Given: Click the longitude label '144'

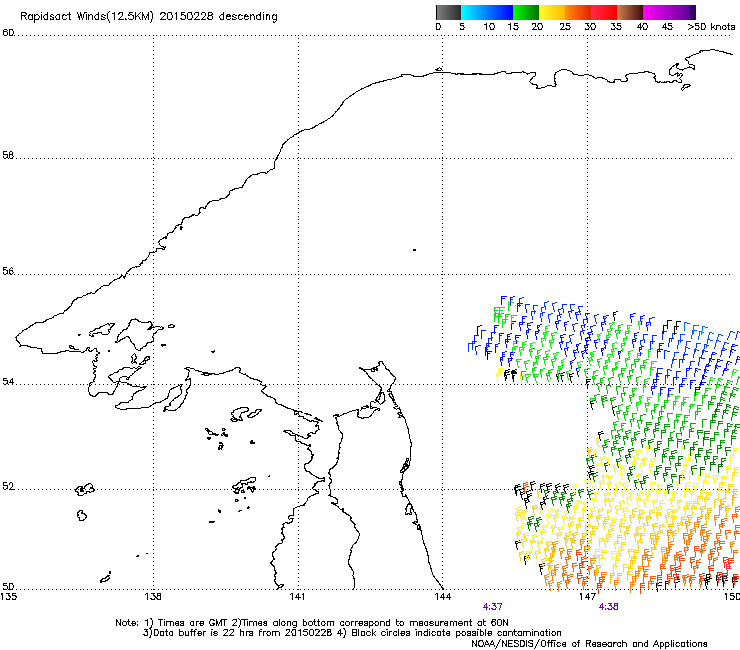Looking at the screenshot, I should (x=442, y=596).
